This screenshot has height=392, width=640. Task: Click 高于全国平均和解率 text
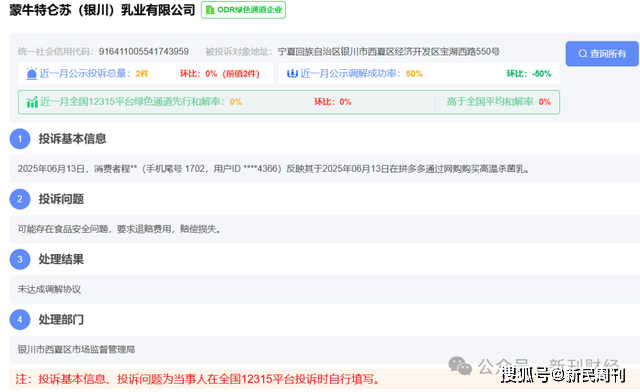click(490, 102)
